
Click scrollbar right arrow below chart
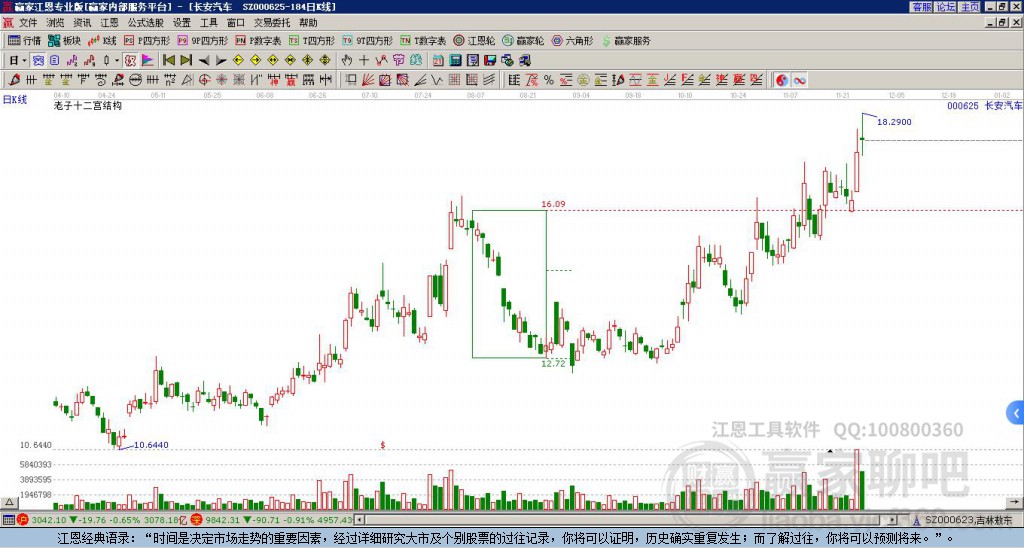[893, 520]
